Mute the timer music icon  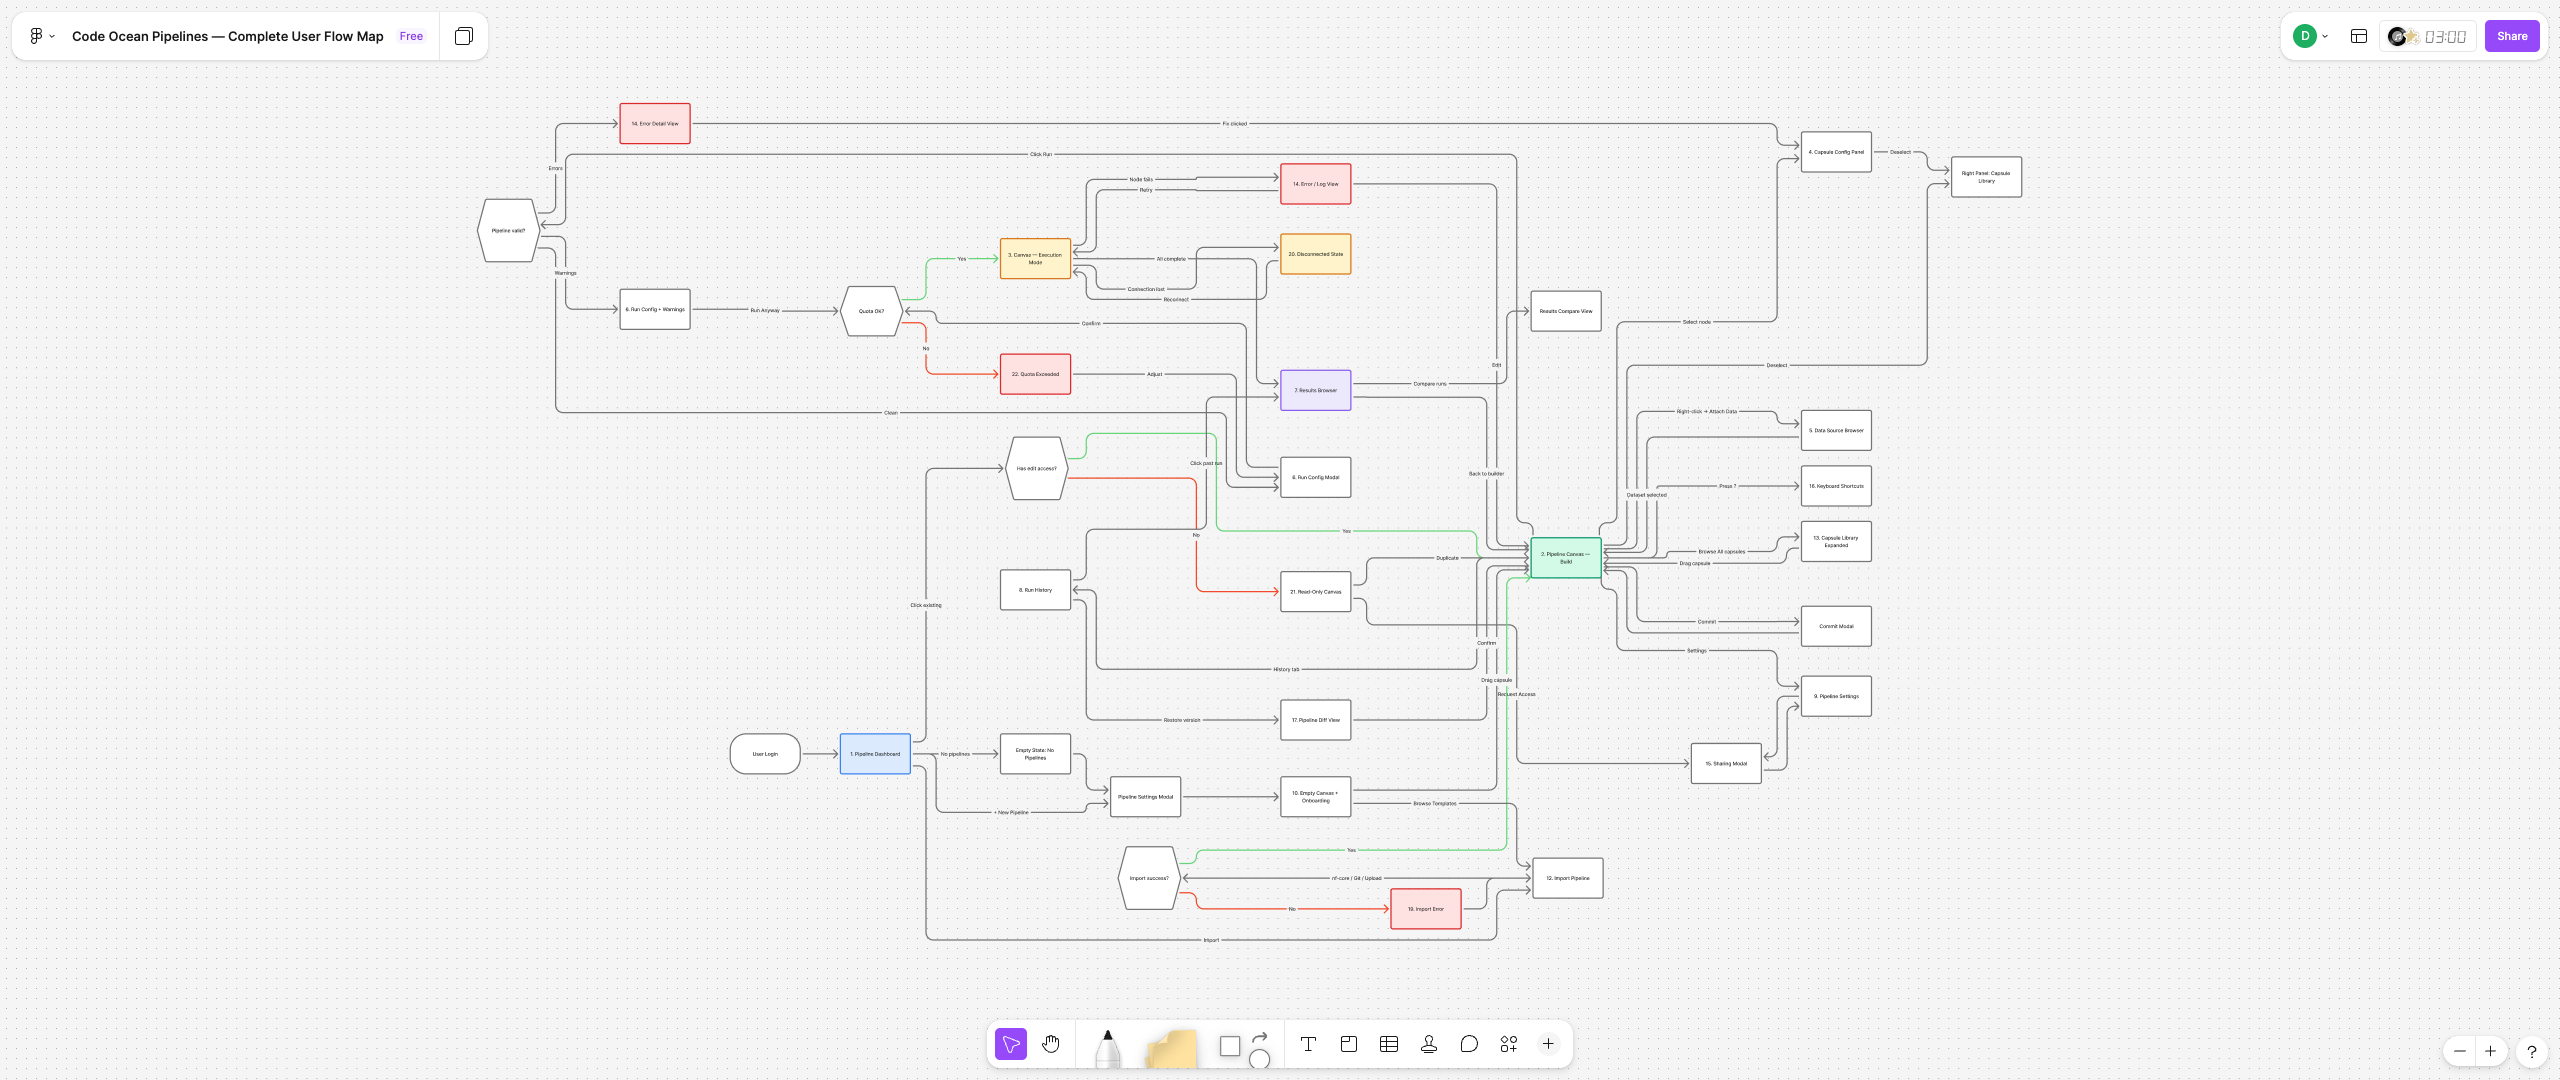[2398, 36]
